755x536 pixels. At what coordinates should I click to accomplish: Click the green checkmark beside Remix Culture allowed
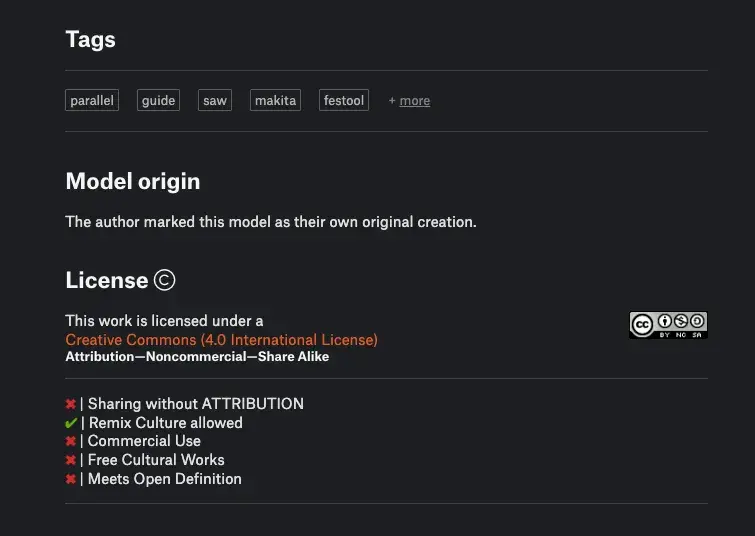pyautogui.click(x=71, y=423)
